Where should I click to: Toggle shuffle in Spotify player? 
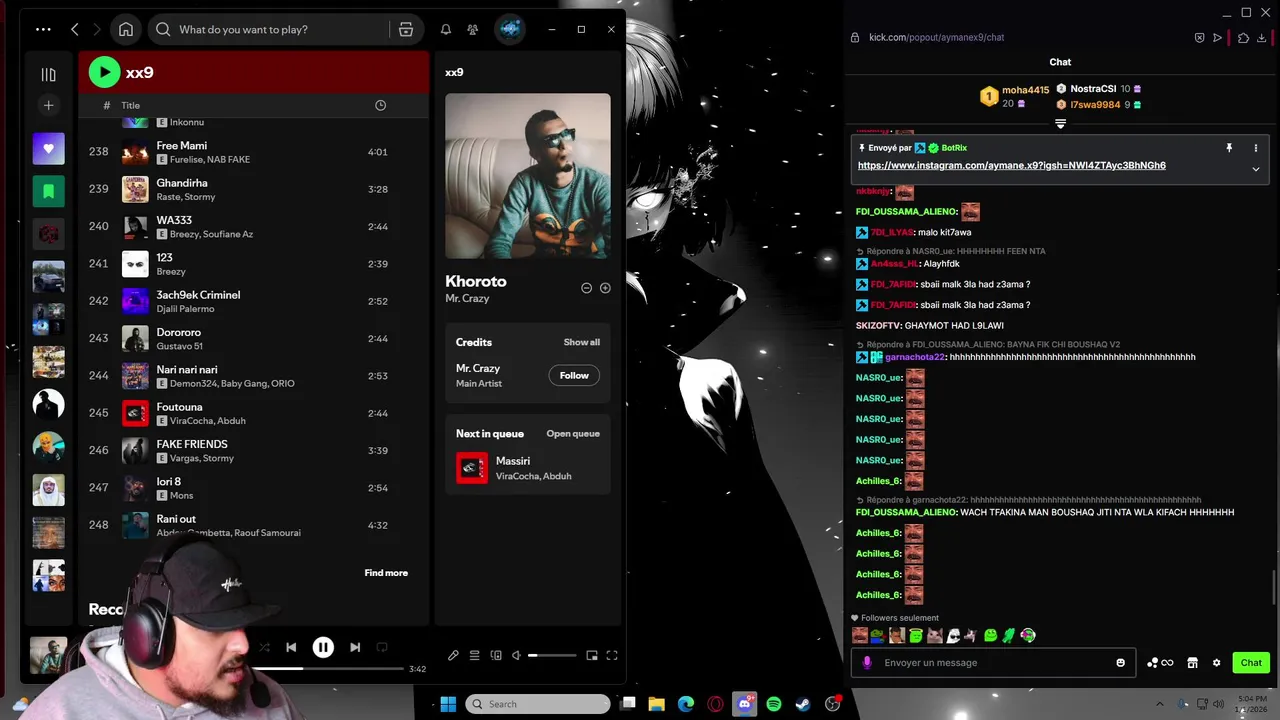pos(264,647)
